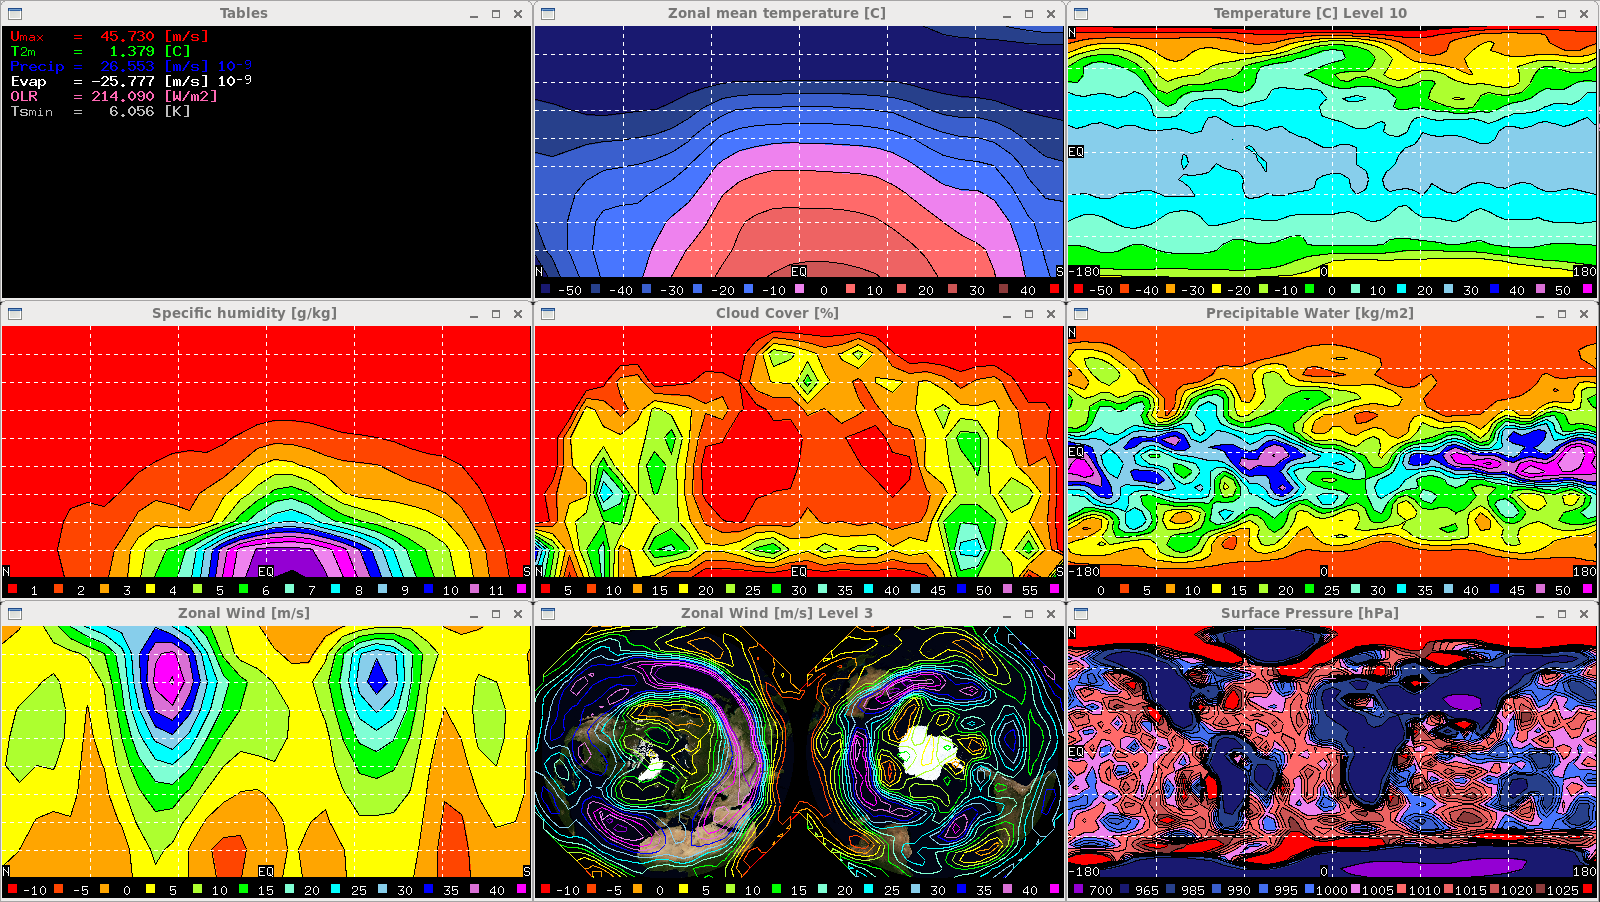Select the Evap -25.777 row in Tables
This screenshot has height=902, width=1600.
131,81
